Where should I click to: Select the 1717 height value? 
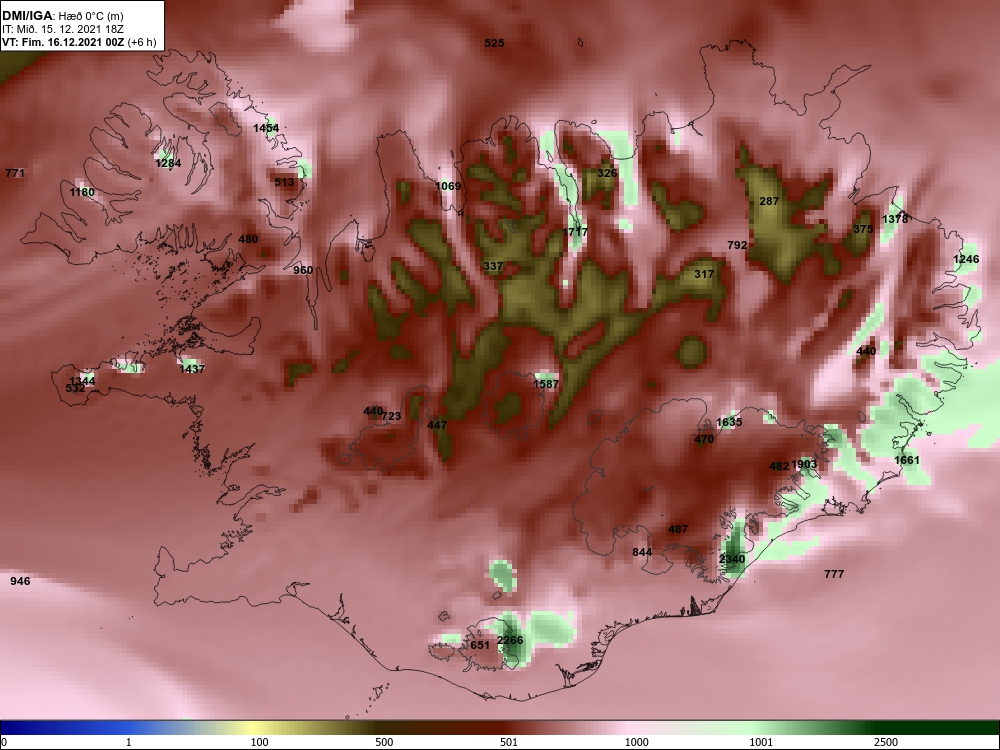[x=575, y=232]
